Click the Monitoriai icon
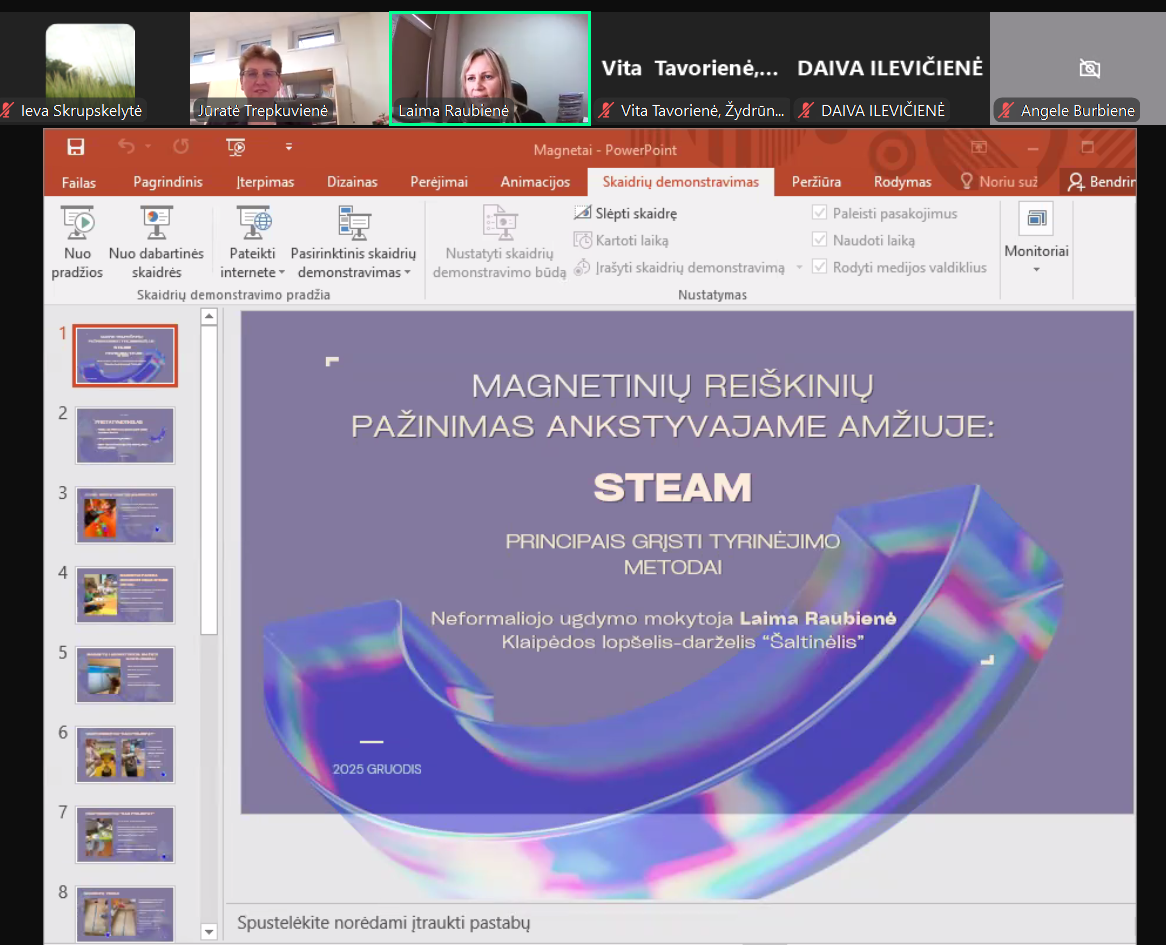The image size is (1166, 945). pos(1036,219)
